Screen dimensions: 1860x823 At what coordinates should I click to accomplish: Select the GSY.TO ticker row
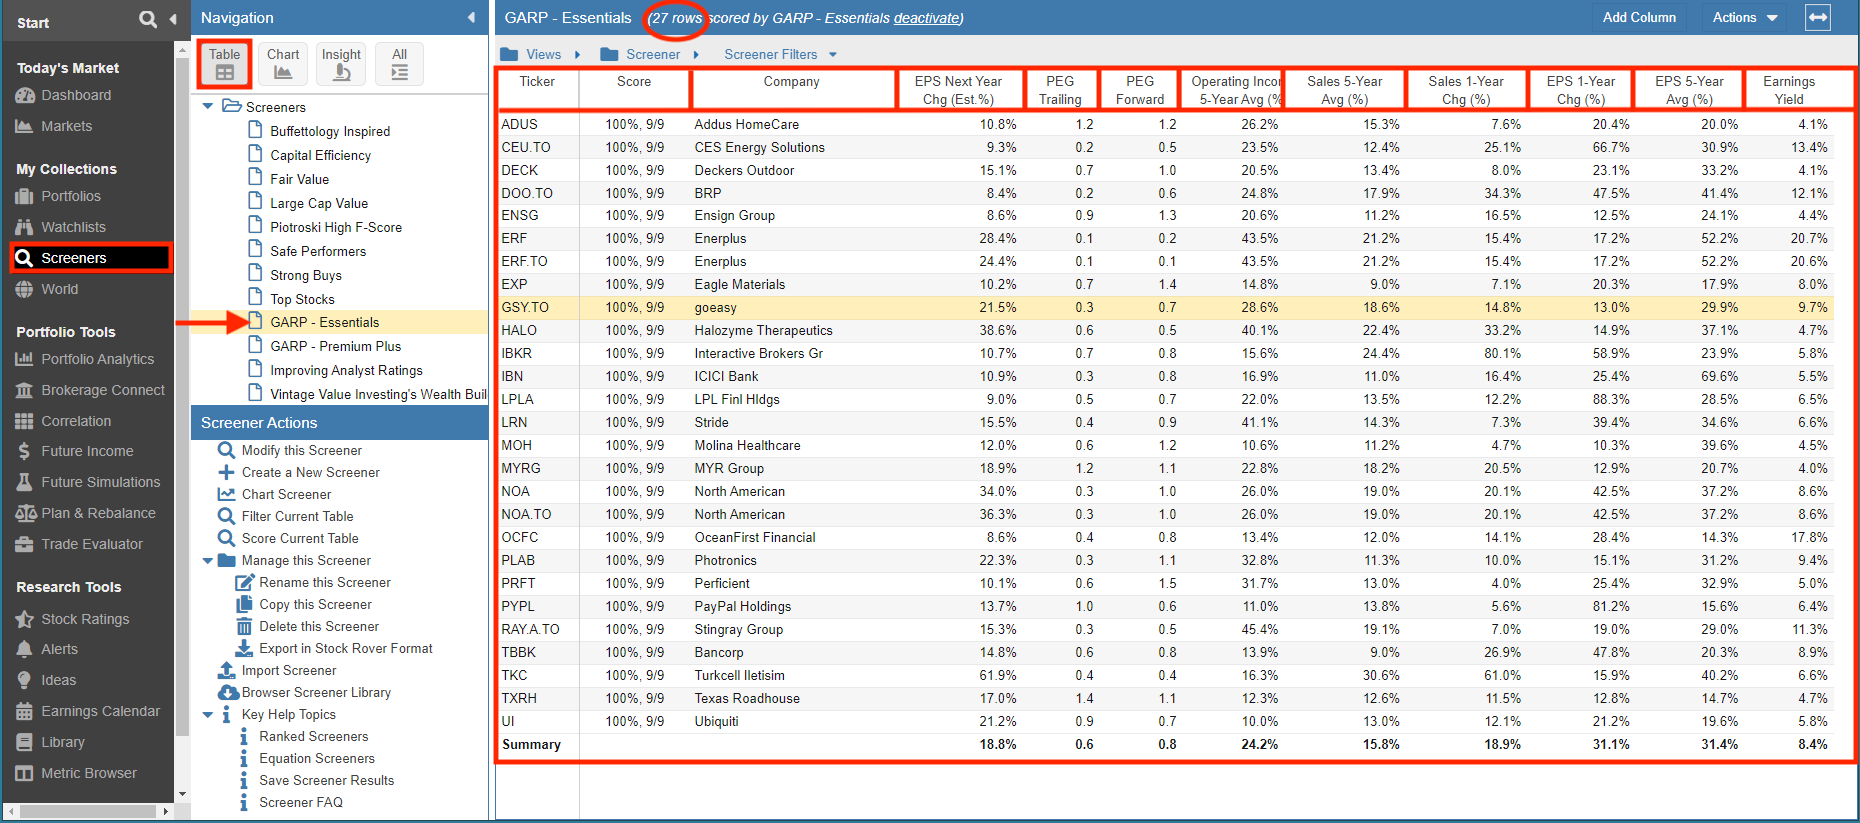(x=1165, y=307)
